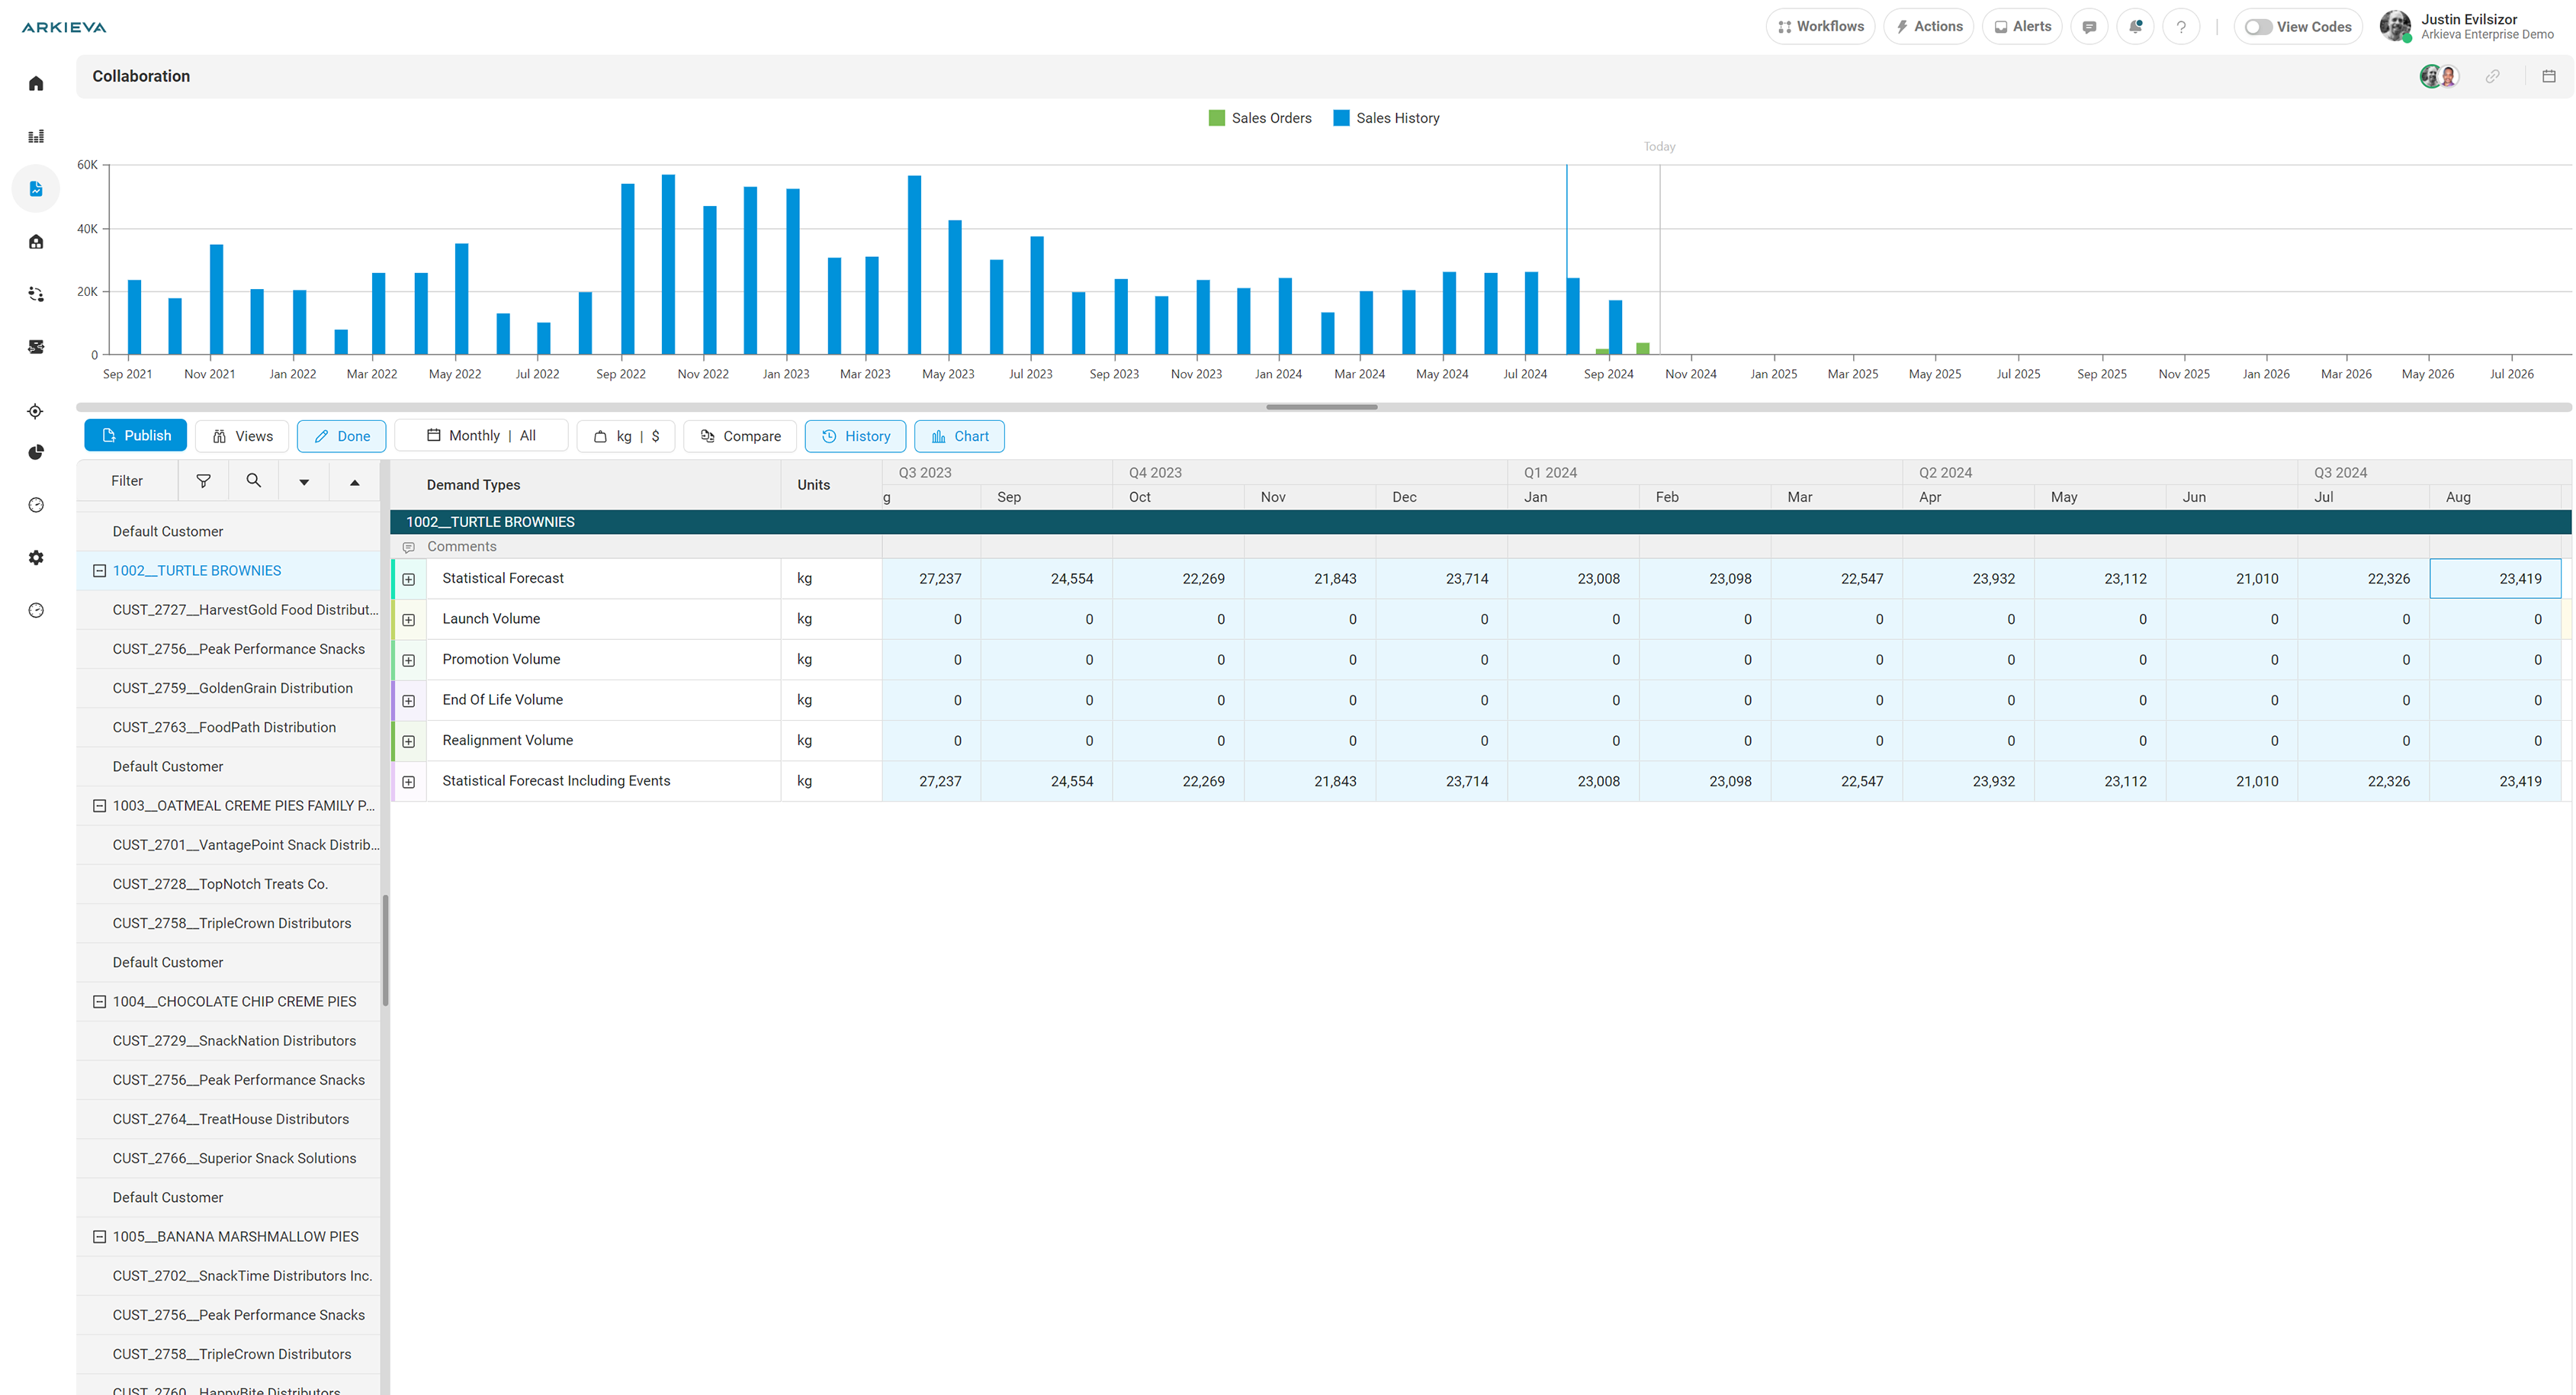Image resolution: width=2576 pixels, height=1395 pixels.
Task: Toggle the View Codes switch
Action: click(x=2257, y=27)
